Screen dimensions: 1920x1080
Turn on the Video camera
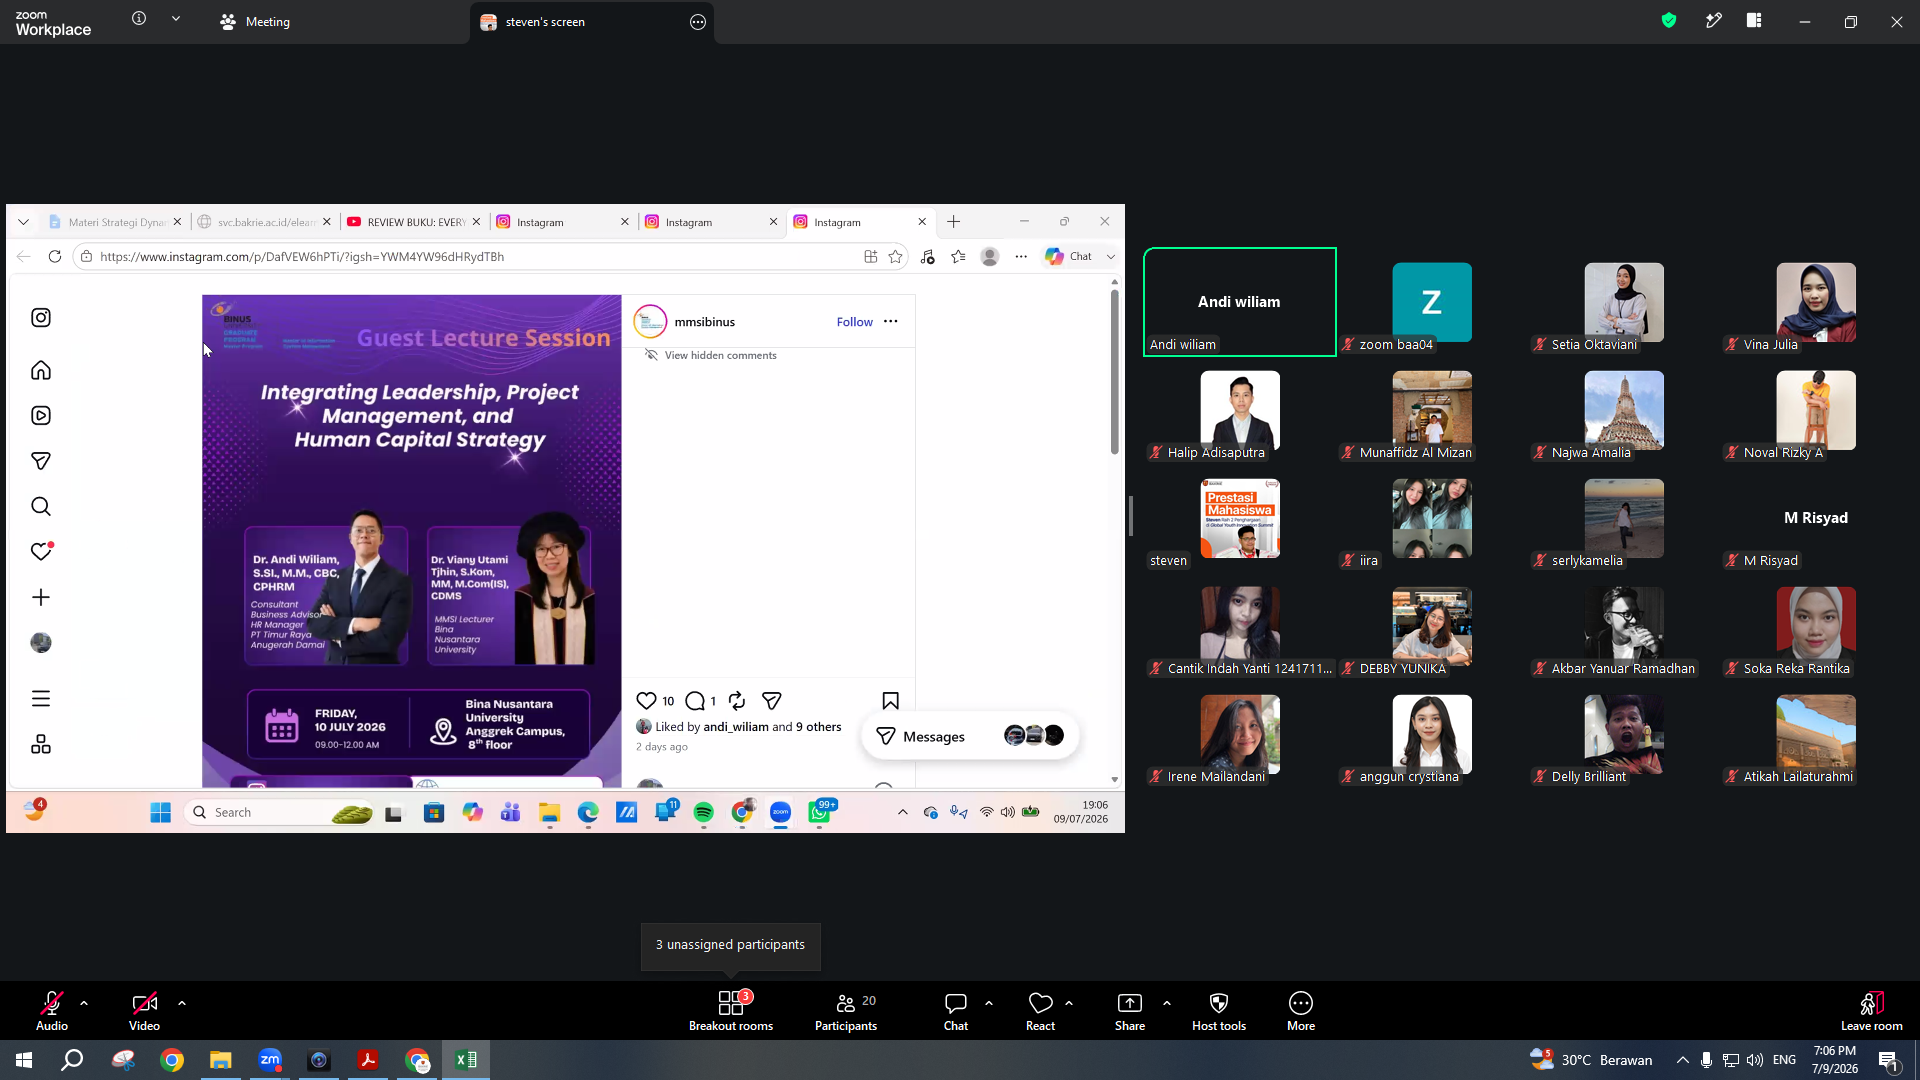pyautogui.click(x=144, y=1010)
